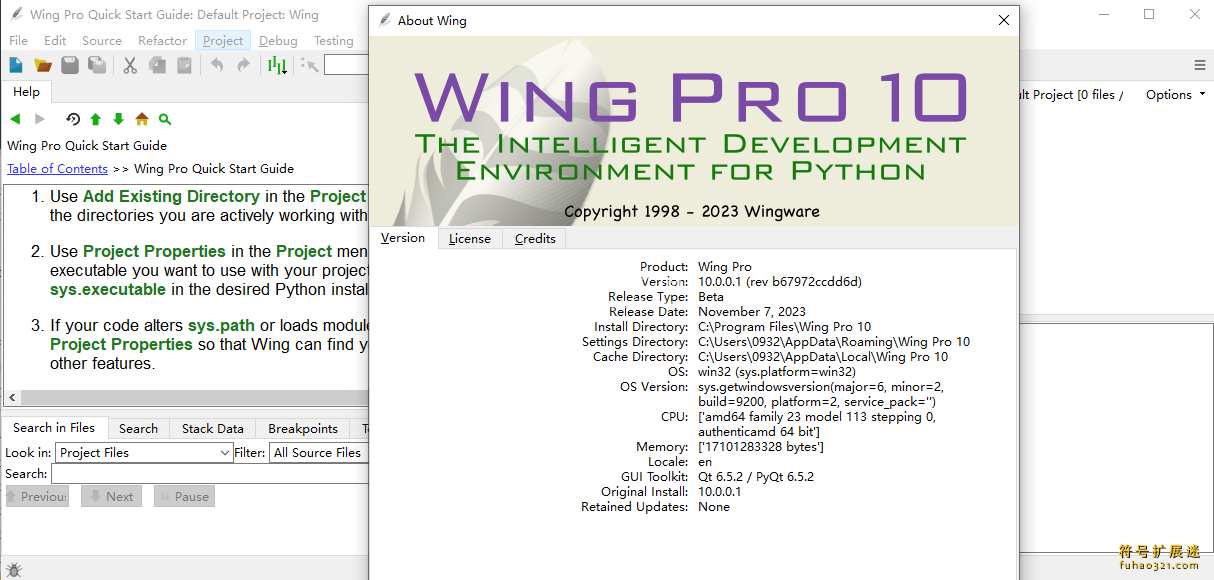Screen dimensions: 1214x580
Task: Click the Cut scissors icon
Action: pos(130,65)
